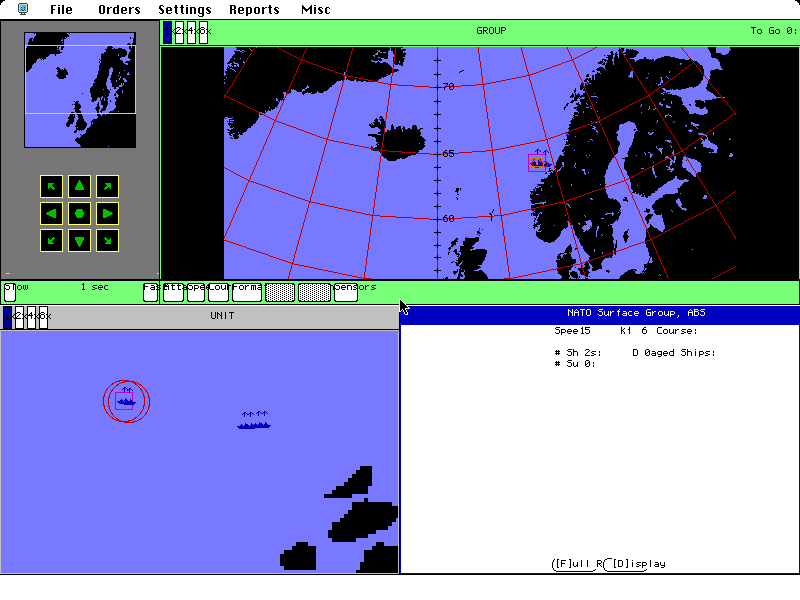Set the Unit window zoom to 8x
800x600 pixels.
pyautogui.click(x=43, y=317)
